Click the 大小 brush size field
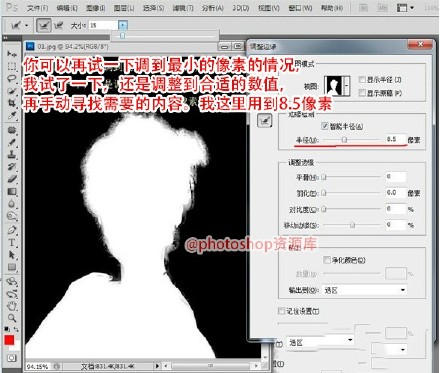 (103, 25)
